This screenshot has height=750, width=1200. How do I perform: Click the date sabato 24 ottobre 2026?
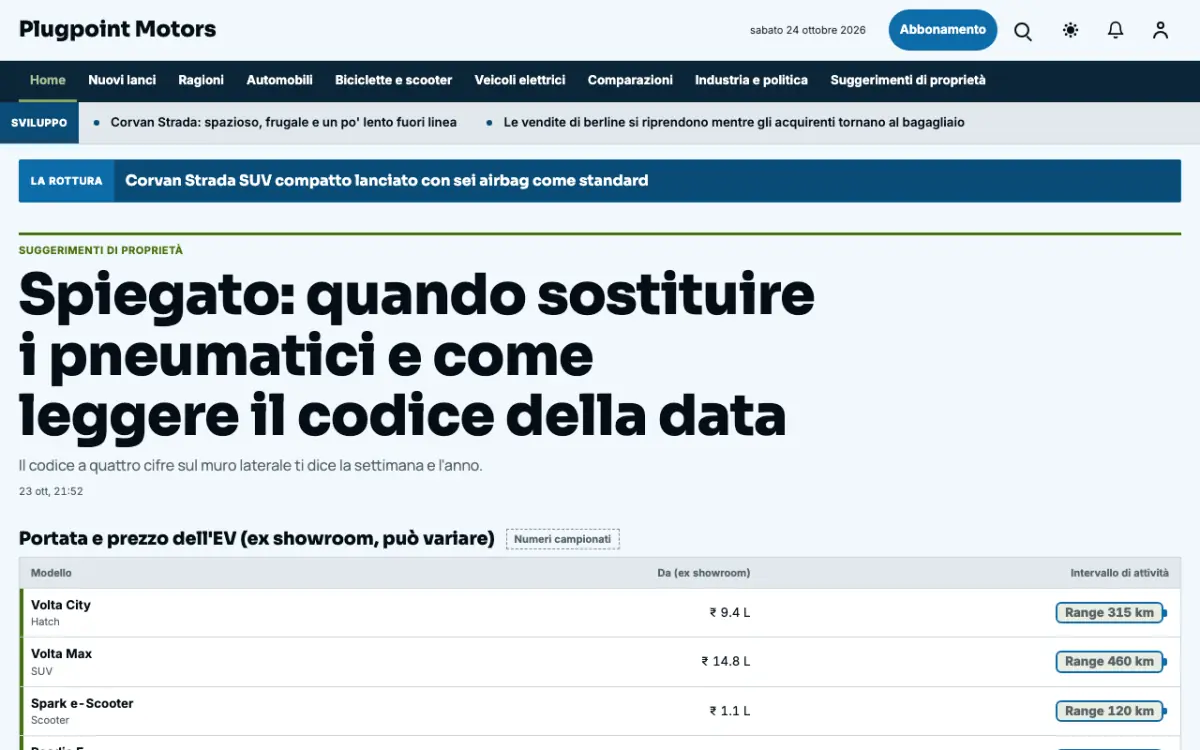[808, 30]
